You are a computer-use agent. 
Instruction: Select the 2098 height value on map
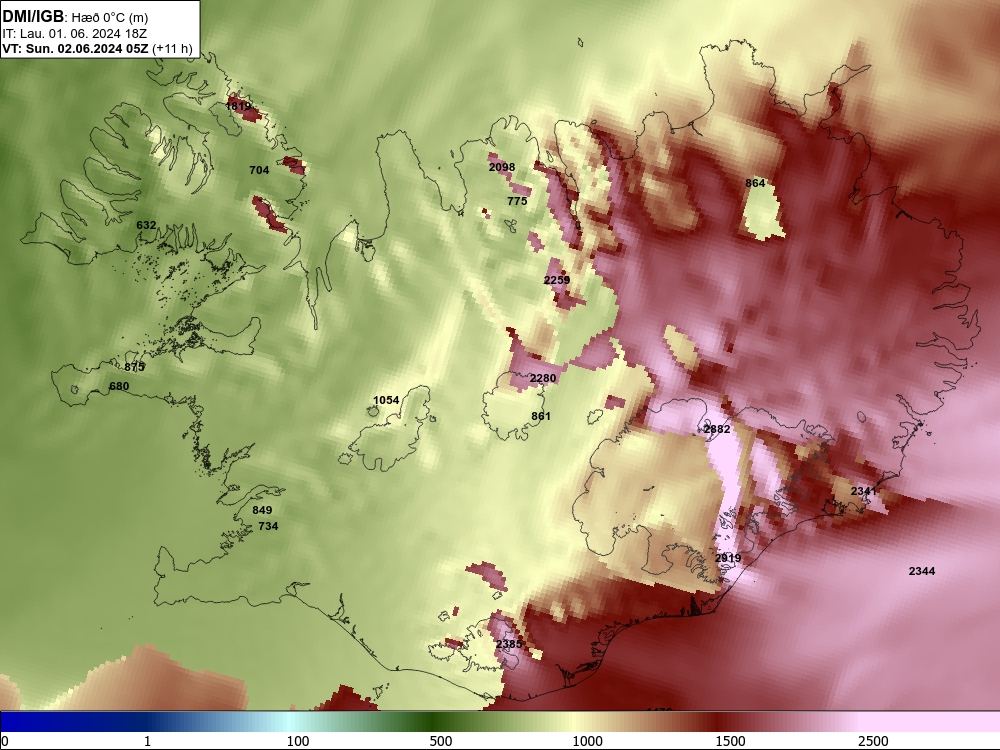(502, 167)
